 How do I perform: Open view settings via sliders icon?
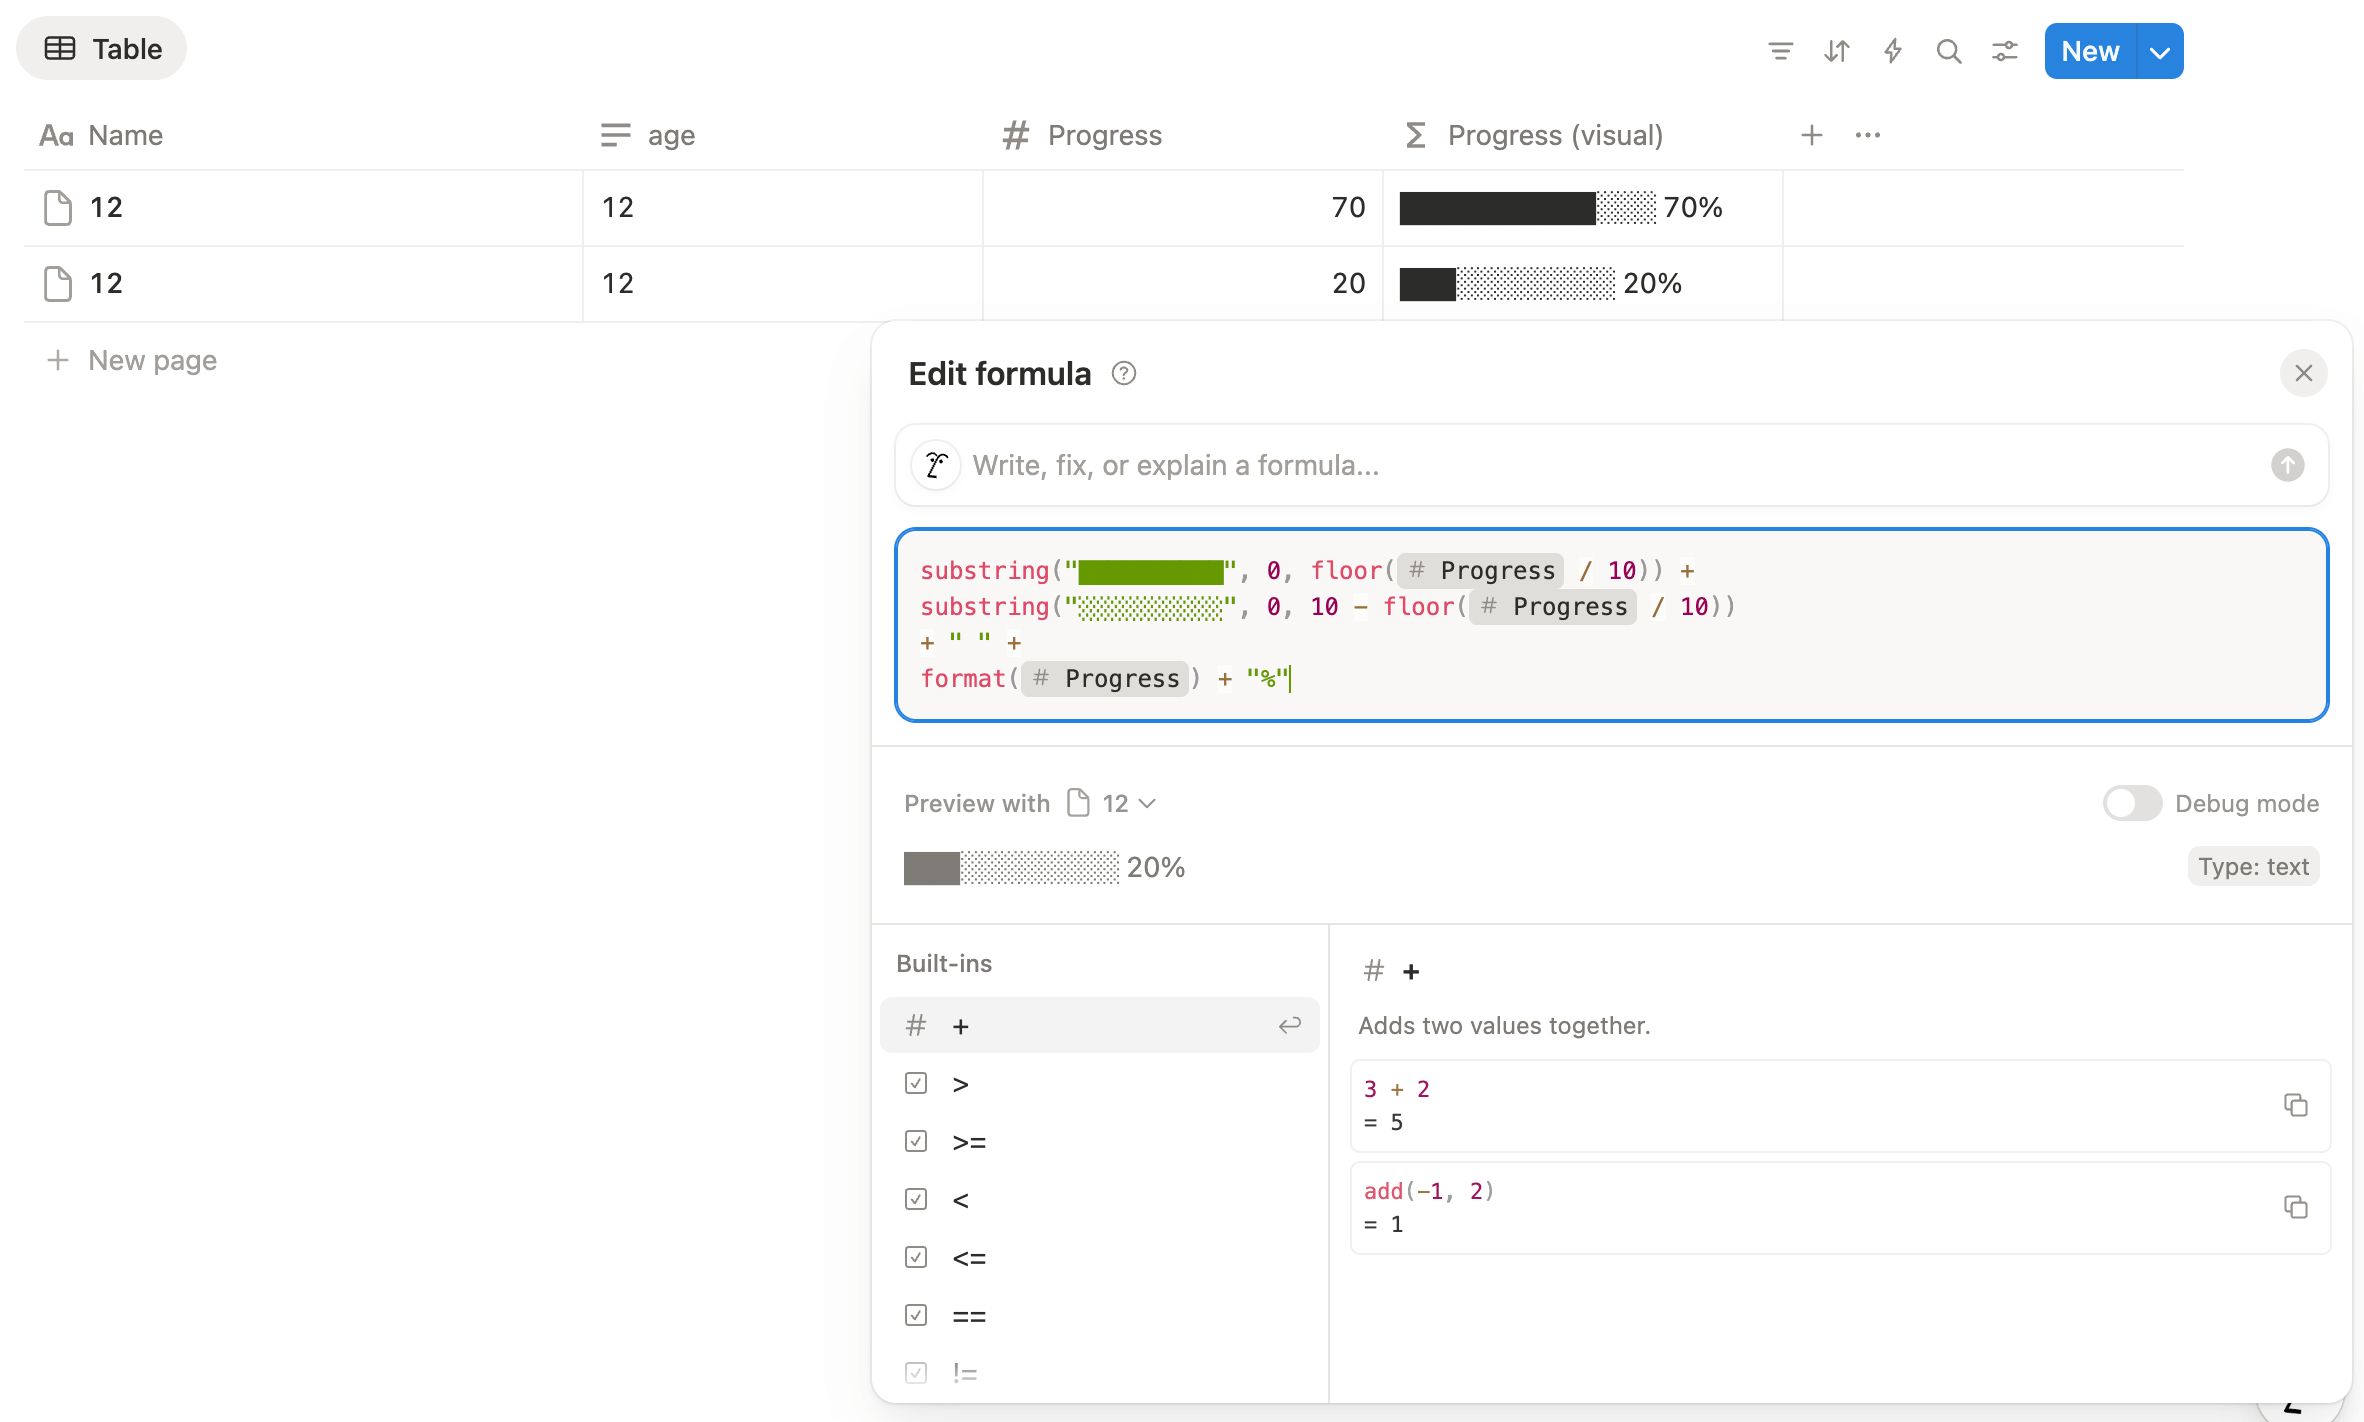[2005, 50]
